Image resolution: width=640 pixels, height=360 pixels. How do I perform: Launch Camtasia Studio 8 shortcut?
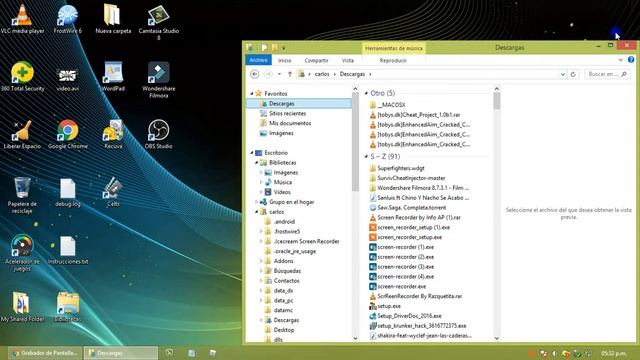tap(158, 22)
